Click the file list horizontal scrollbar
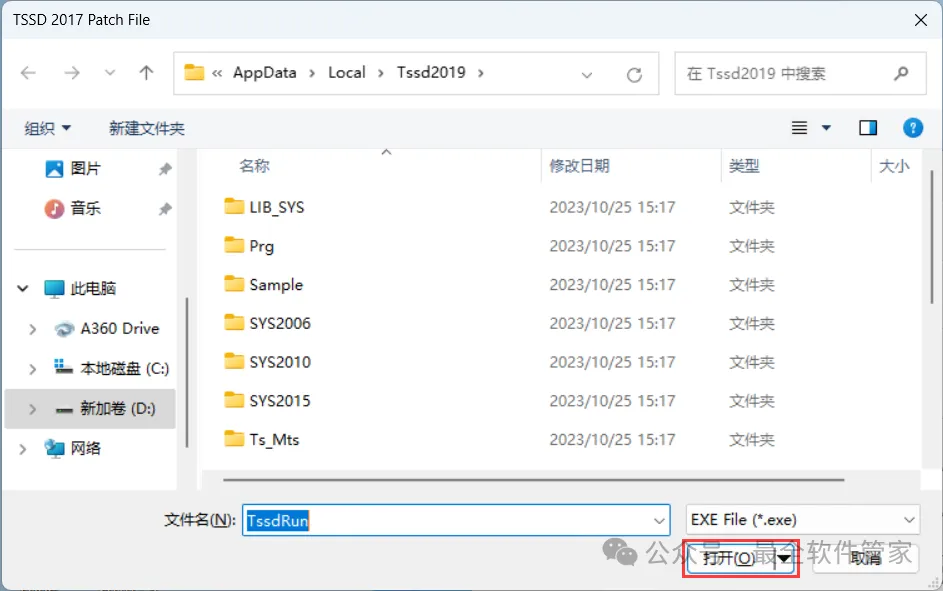The height and width of the screenshot is (591, 943). coord(533,480)
